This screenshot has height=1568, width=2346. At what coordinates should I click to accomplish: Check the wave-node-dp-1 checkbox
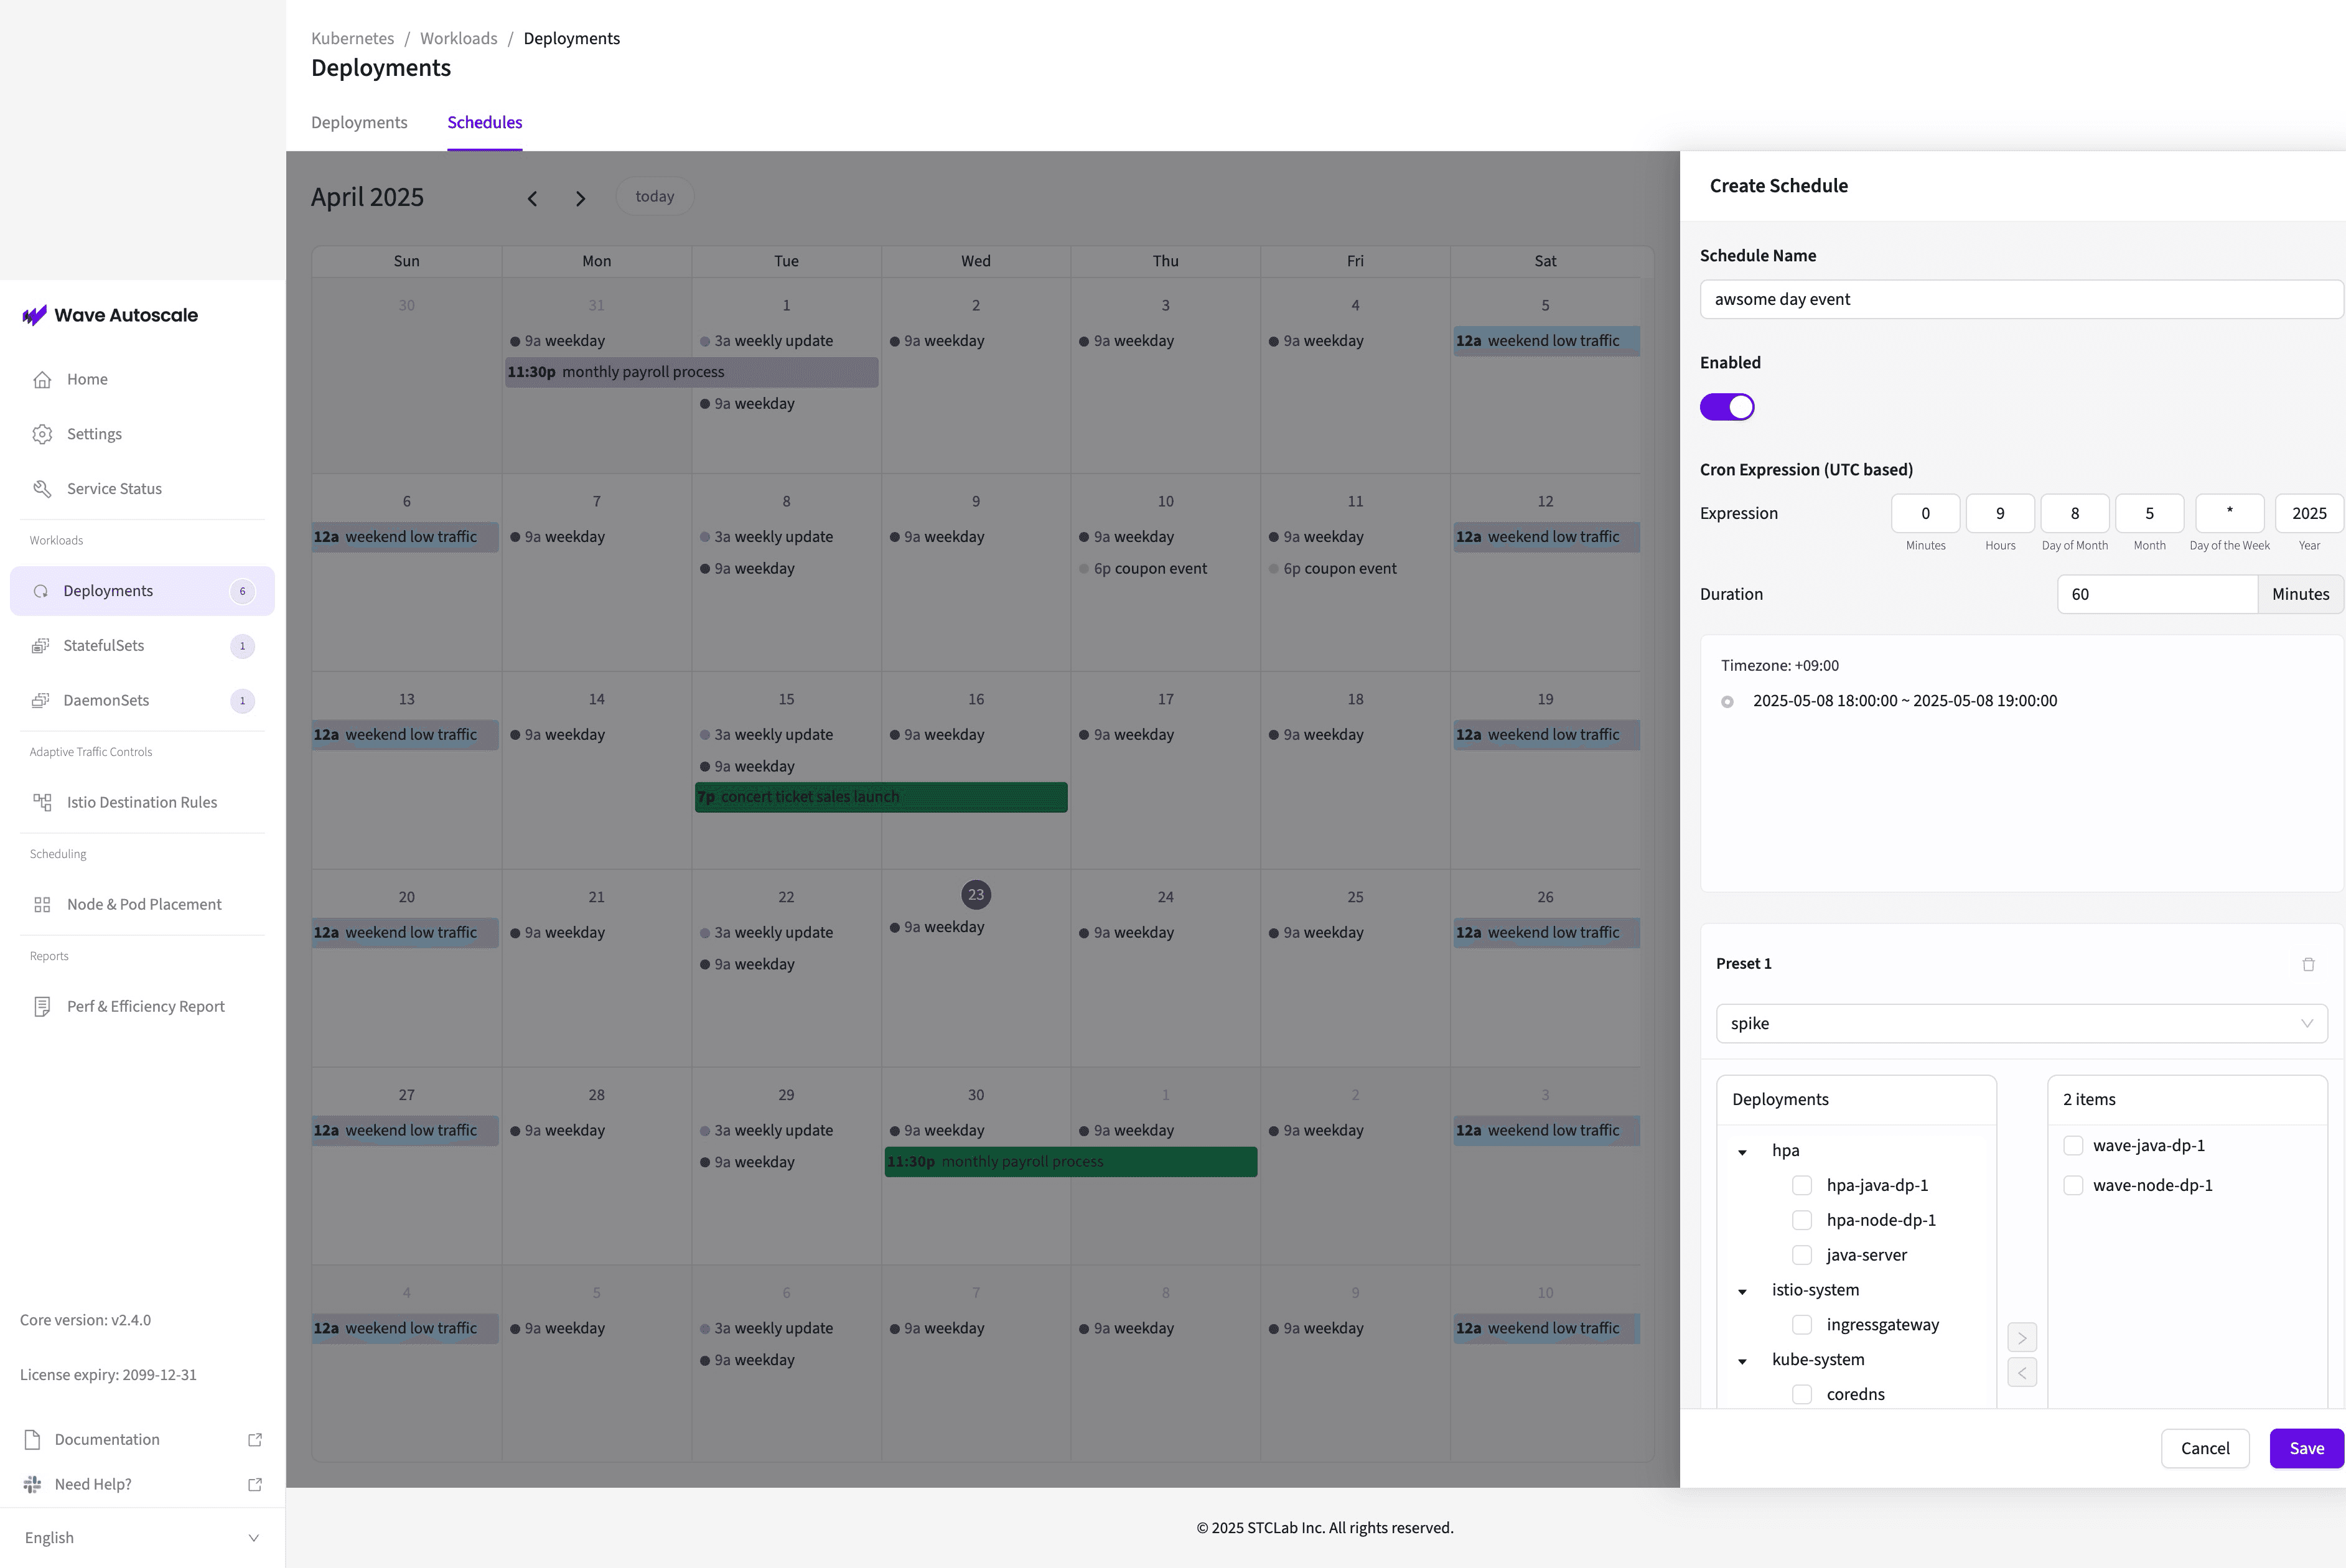[2073, 1185]
